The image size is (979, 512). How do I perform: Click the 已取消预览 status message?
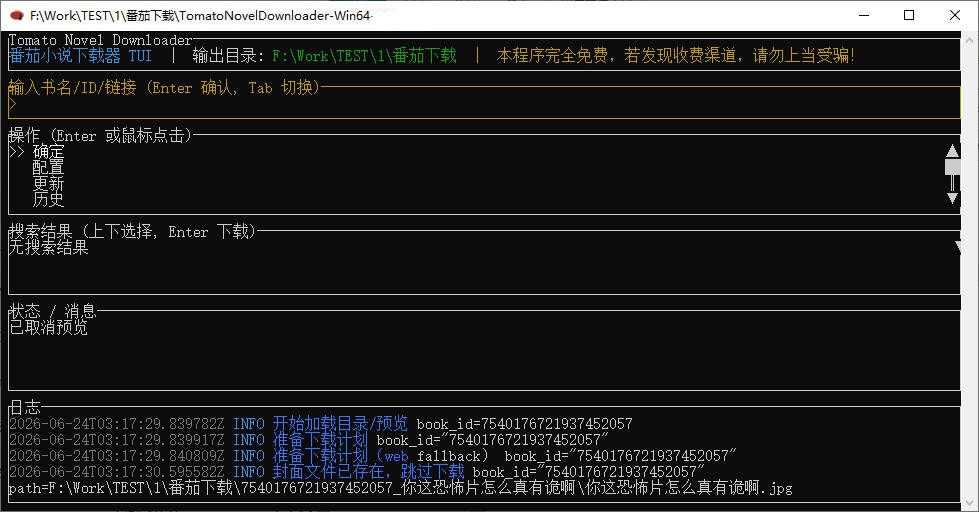(49, 327)
